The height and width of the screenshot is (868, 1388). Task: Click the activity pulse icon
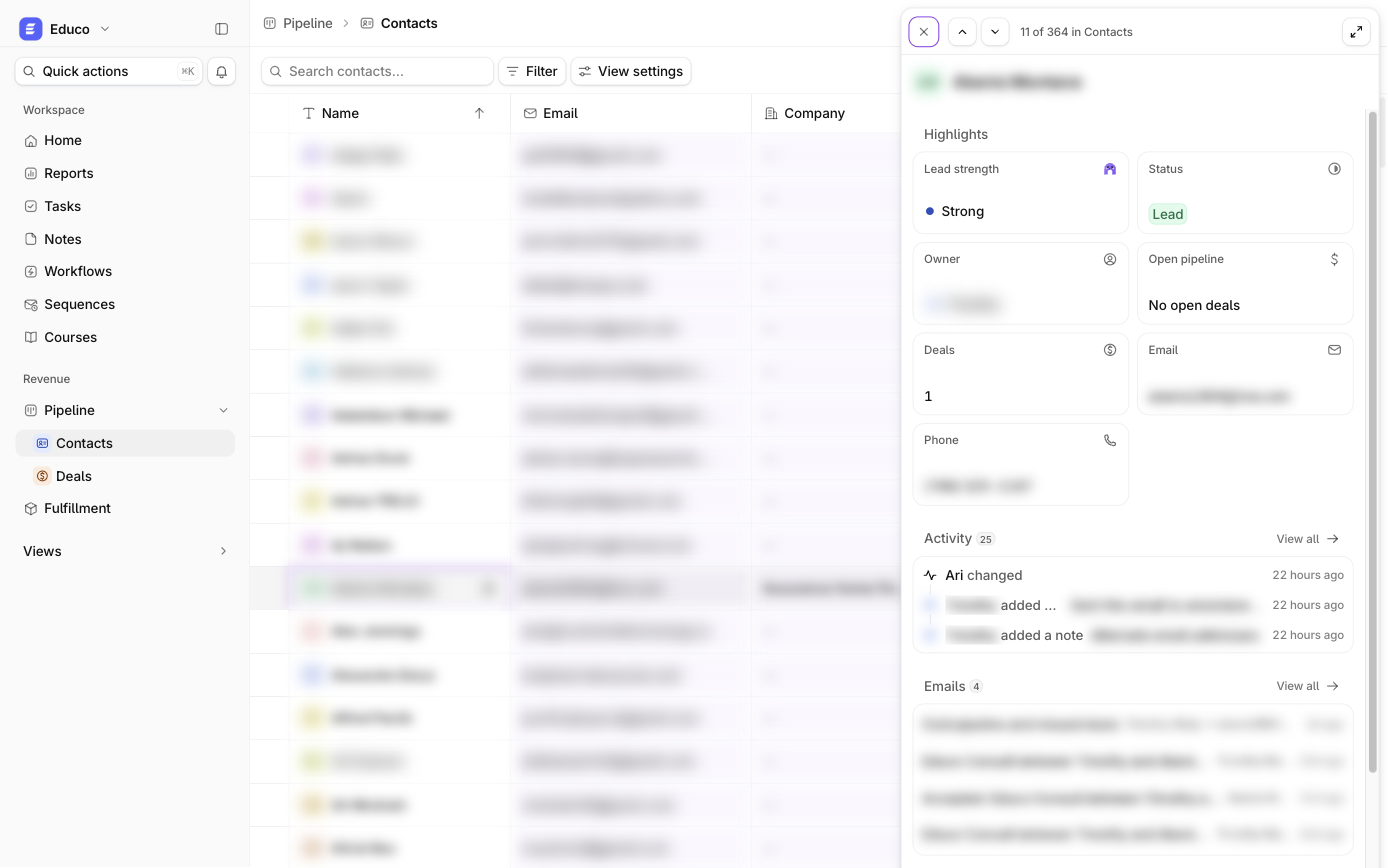[930, 575]
